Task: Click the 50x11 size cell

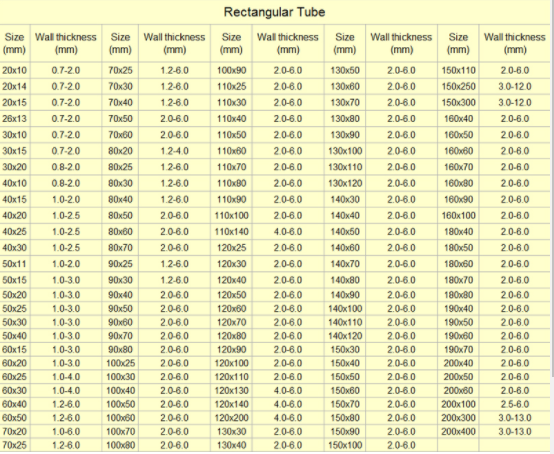Action: click(14, 264)
